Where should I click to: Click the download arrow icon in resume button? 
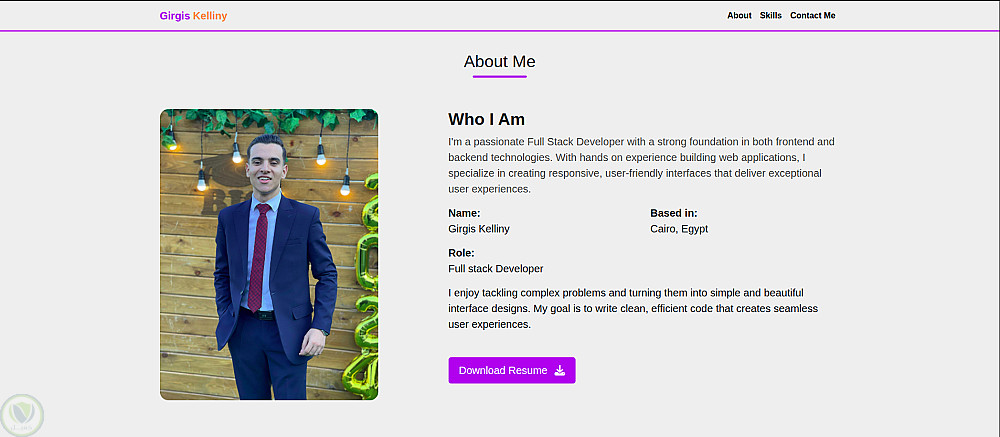point(560,371)
